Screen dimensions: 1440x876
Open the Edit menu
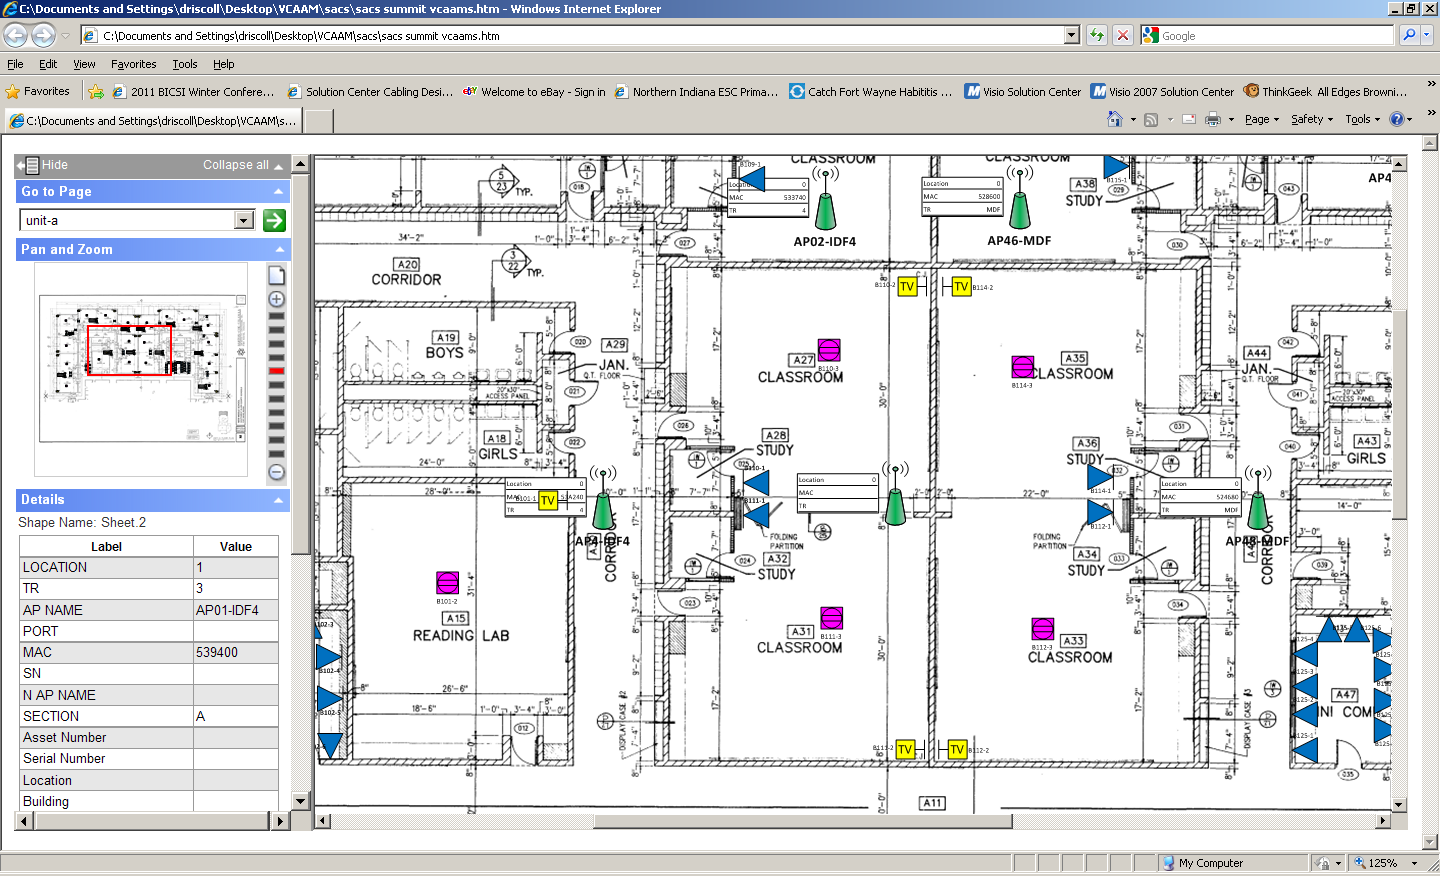click(x=48, y=64)
